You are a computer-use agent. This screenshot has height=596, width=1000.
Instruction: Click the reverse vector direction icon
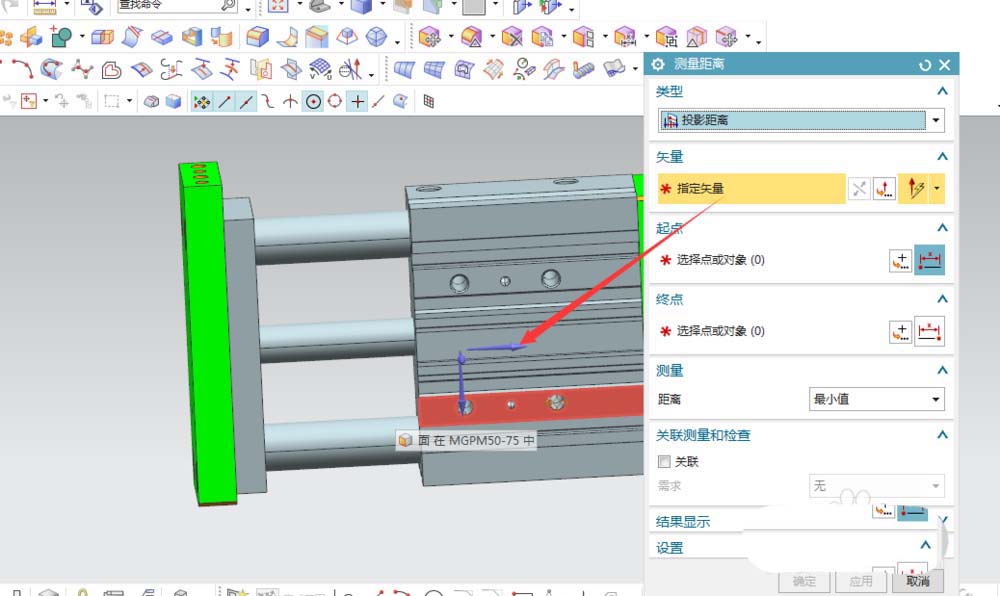pyautogui.click(x=859, y=189)
